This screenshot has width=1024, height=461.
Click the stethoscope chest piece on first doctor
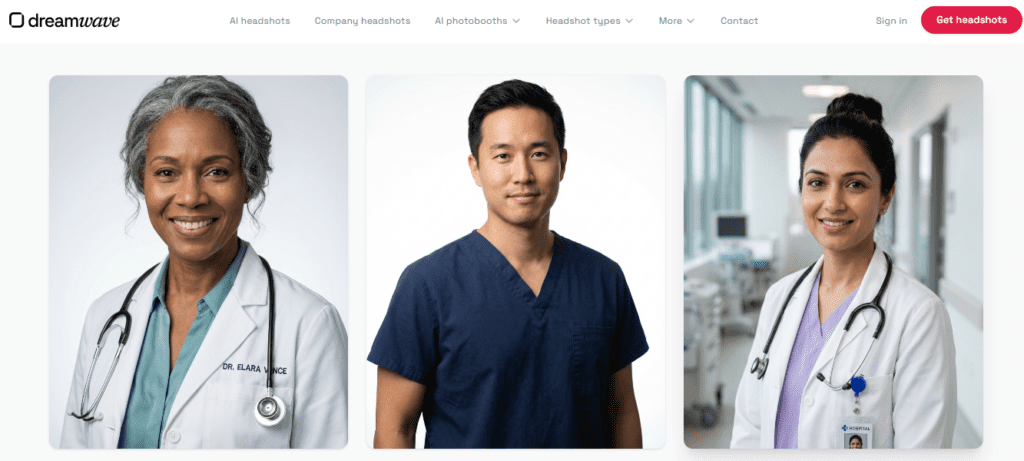270,411
